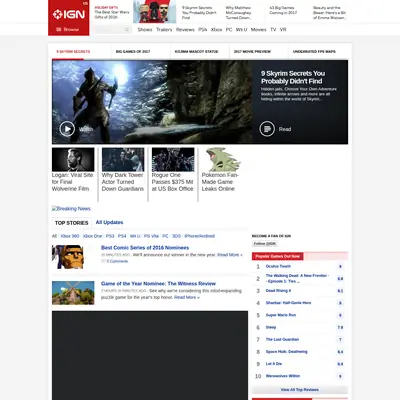The width and height of the screenshot is (400, 400).
Task: Open Super Mario Run link
Action: [x=281, y=315]
